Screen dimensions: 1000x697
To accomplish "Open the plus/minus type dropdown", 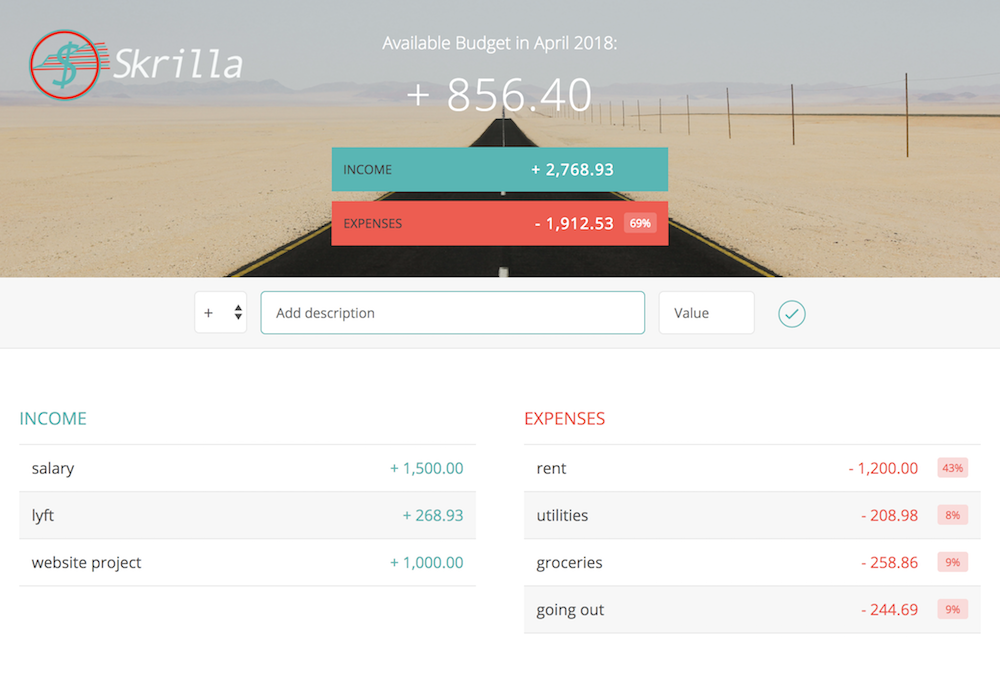I will coord(221,312).
